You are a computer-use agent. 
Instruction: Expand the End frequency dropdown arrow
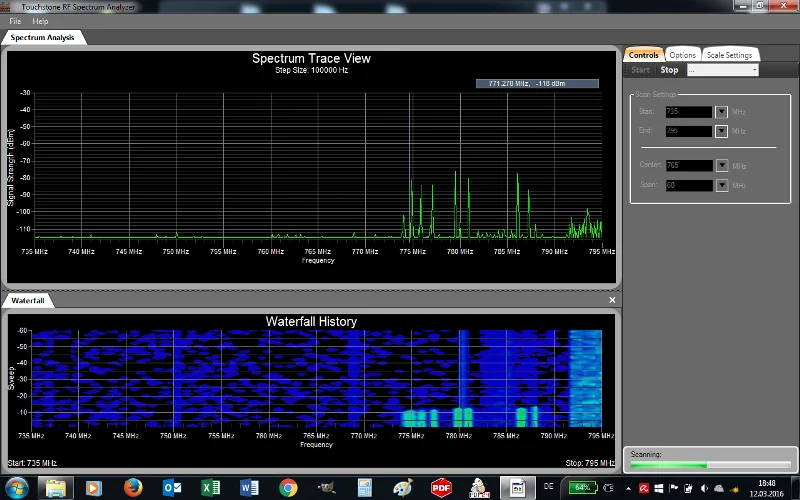(721, 131)
